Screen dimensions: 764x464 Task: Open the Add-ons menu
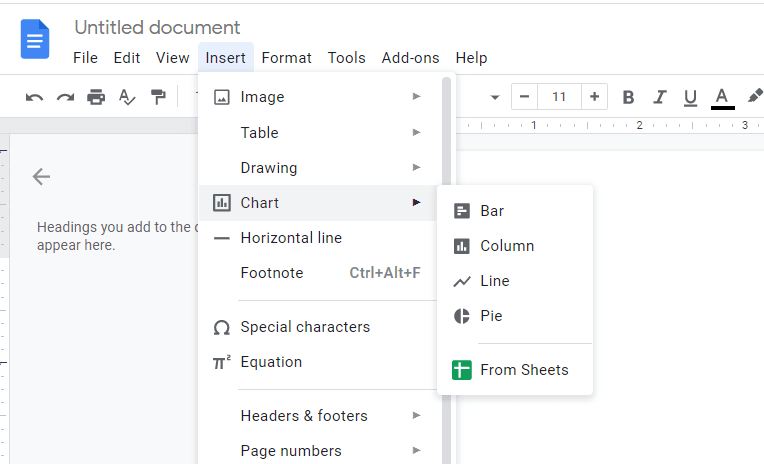(410, 58)
